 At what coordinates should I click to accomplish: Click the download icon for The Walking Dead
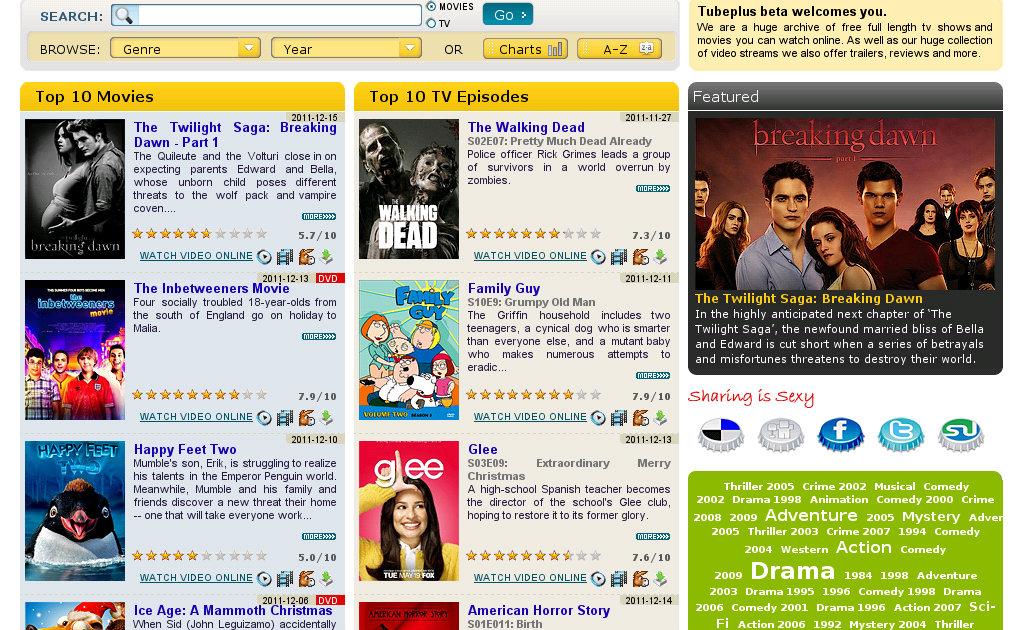pos(660,257)
